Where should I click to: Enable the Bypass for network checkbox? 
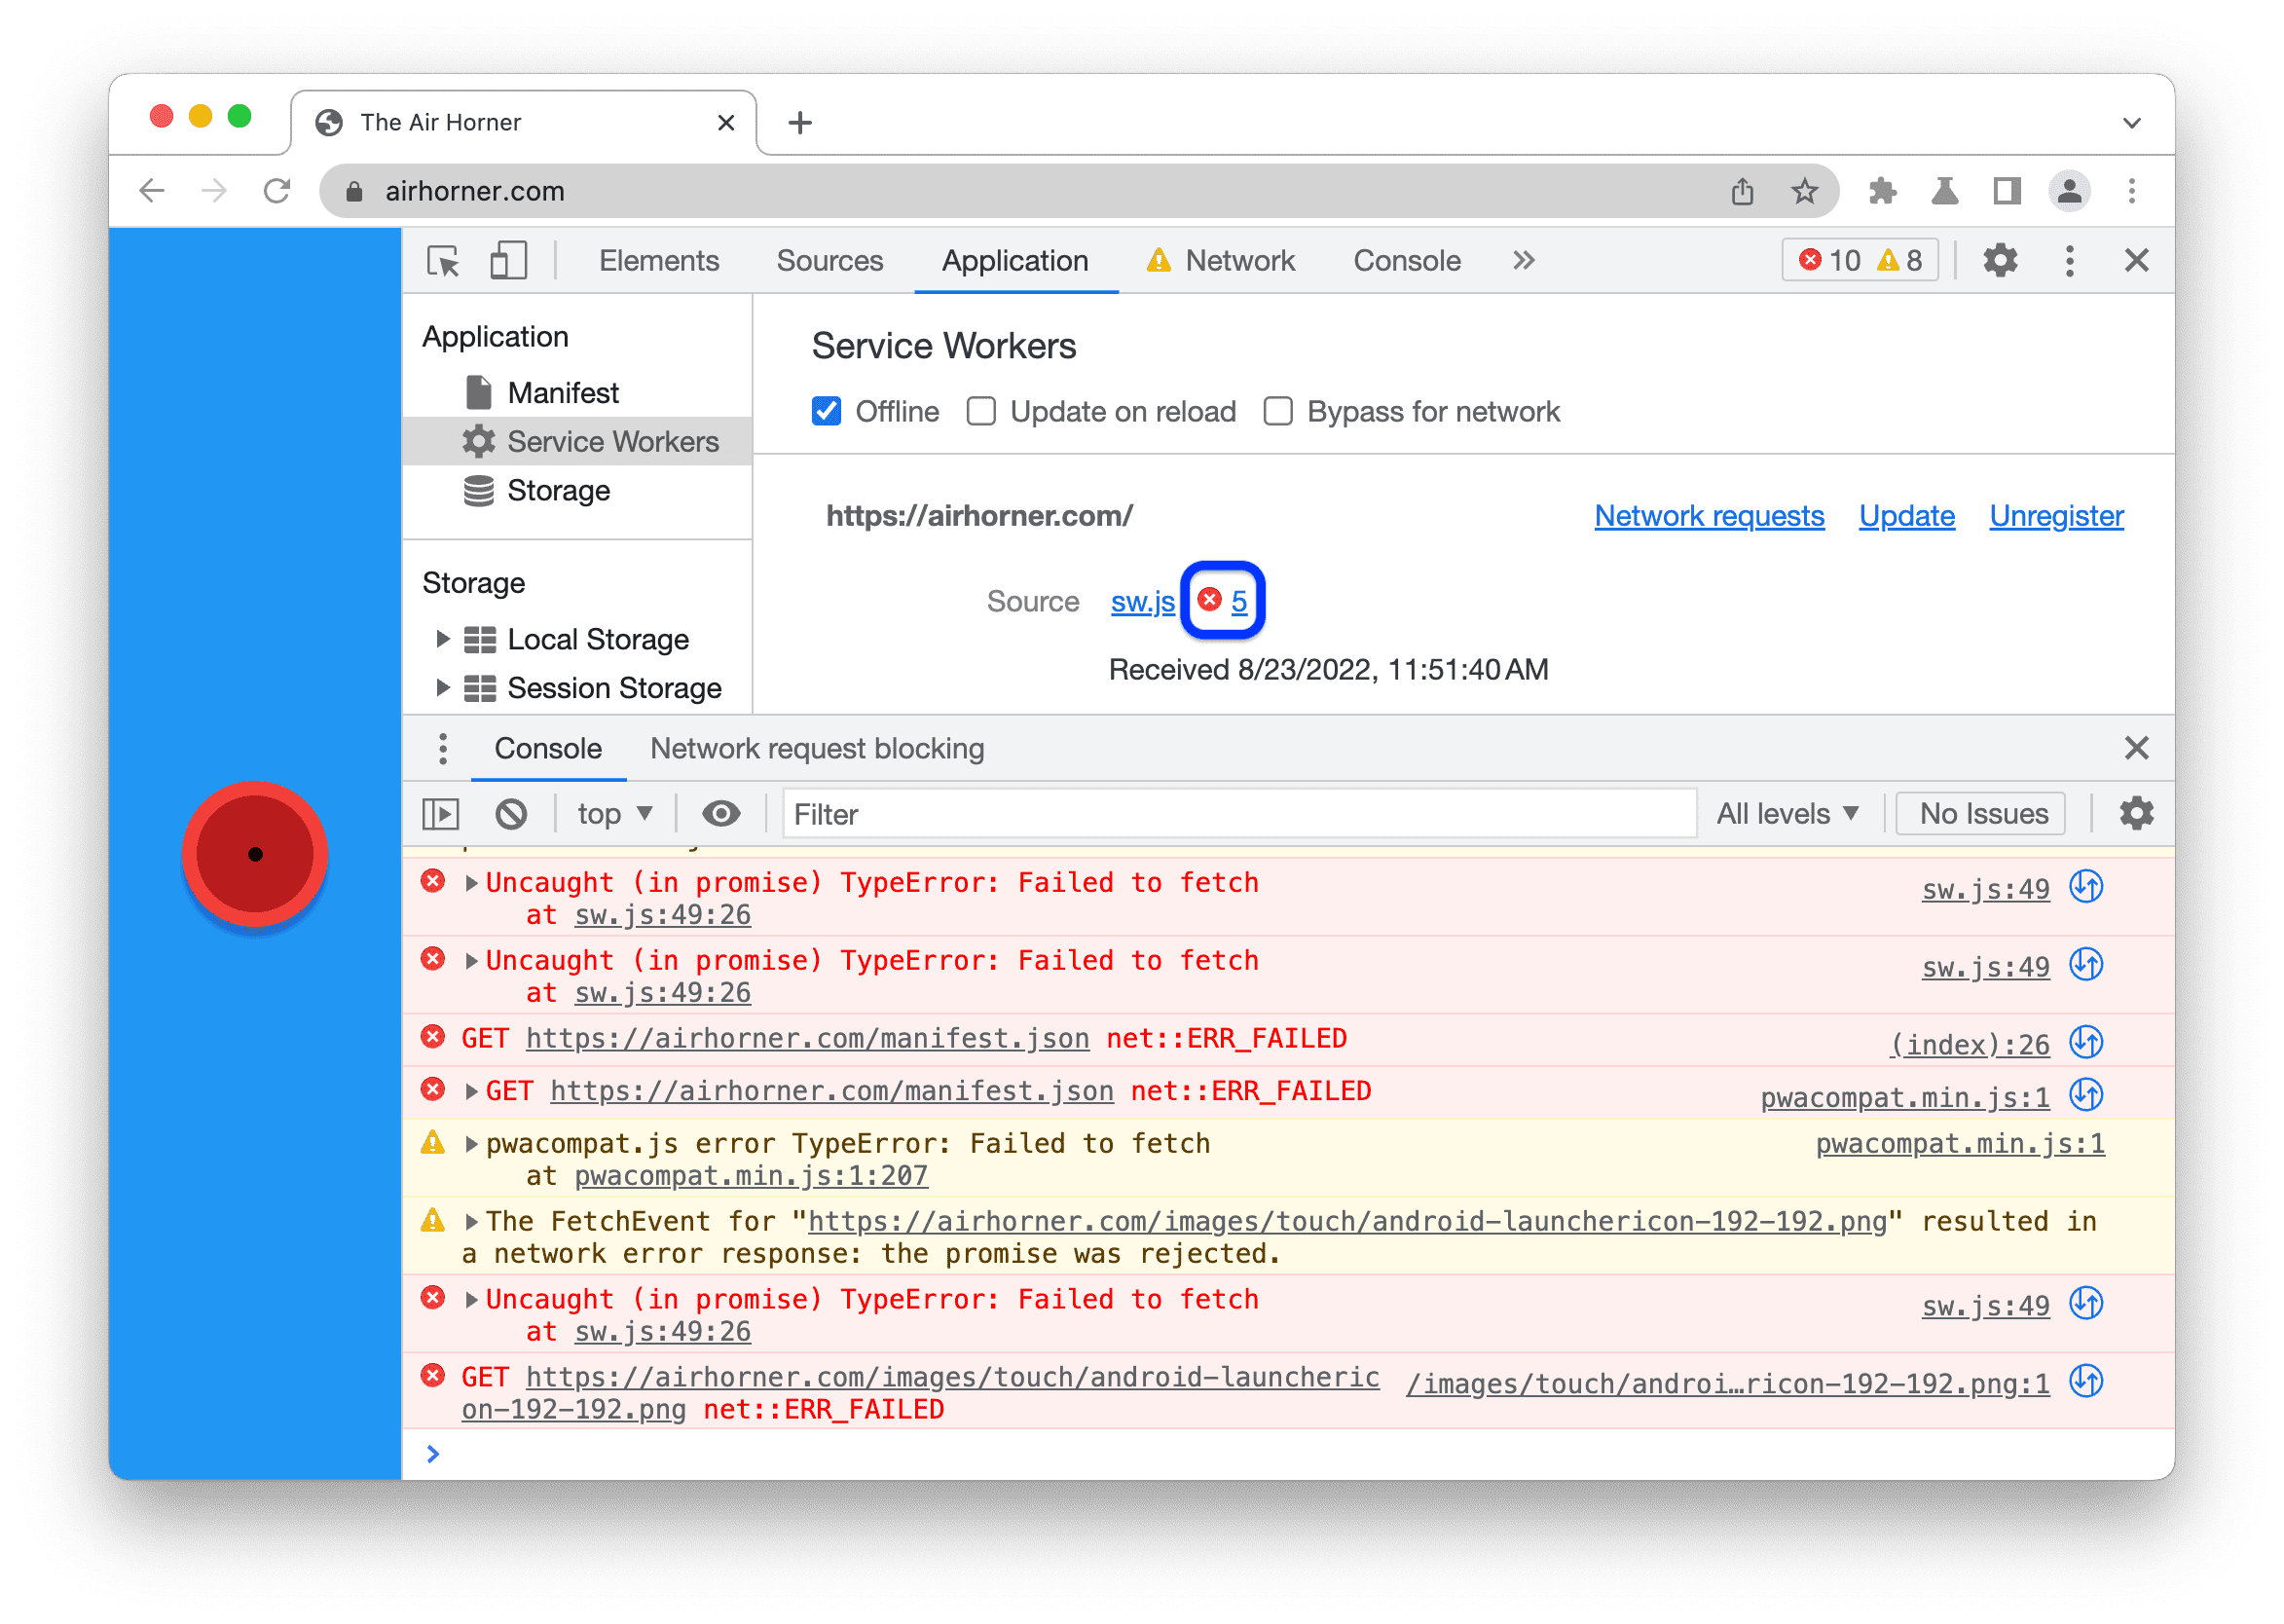pyautogui.click(x=1279, y=411)
